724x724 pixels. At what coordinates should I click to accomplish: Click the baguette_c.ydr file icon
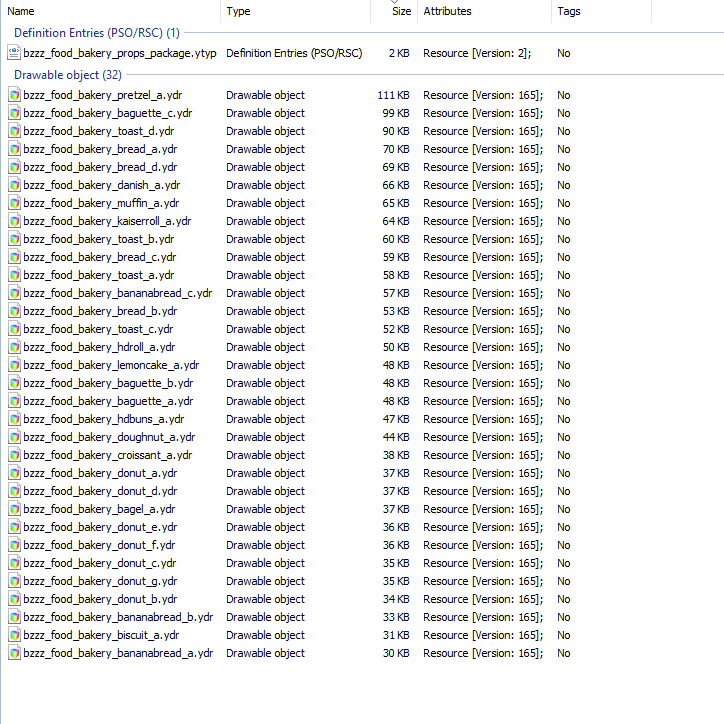[x=14, y=113]
